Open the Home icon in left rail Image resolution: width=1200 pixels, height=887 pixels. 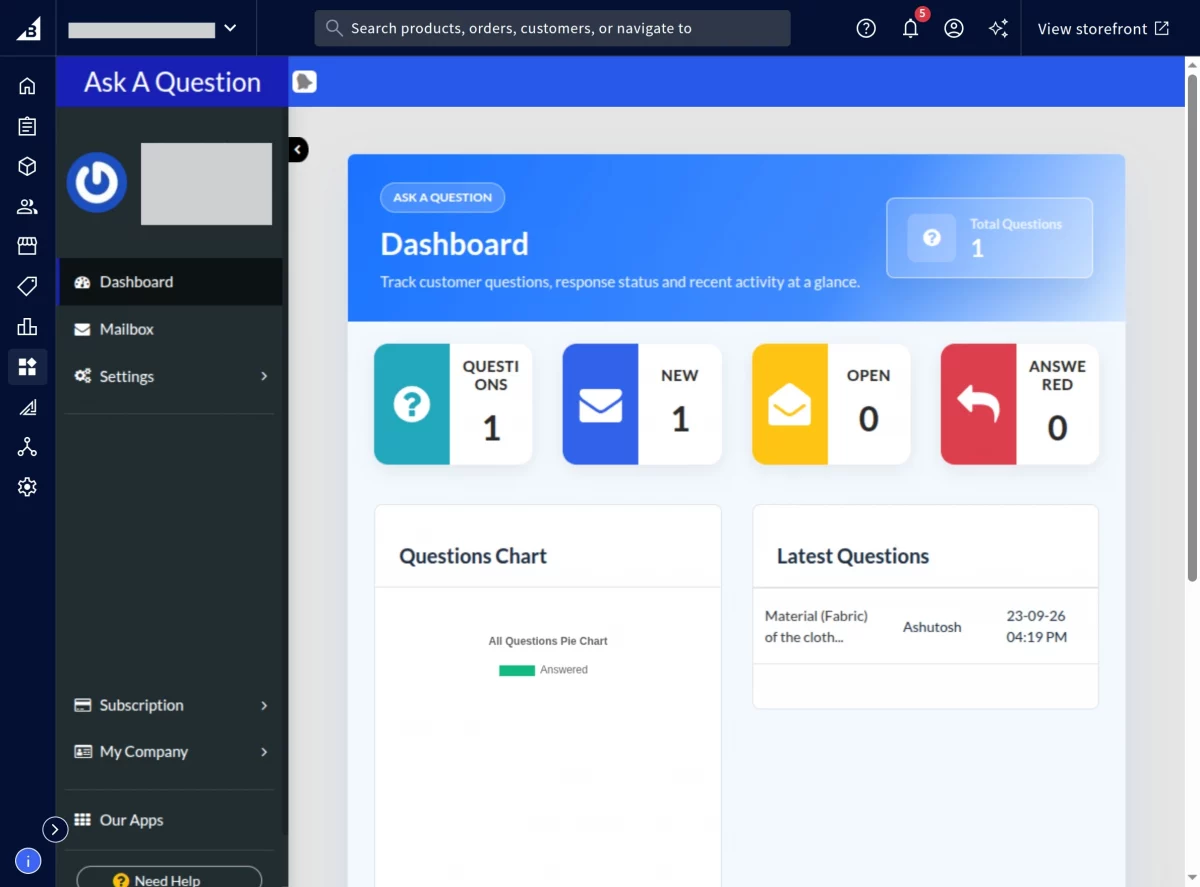click(x=27, y=86)
